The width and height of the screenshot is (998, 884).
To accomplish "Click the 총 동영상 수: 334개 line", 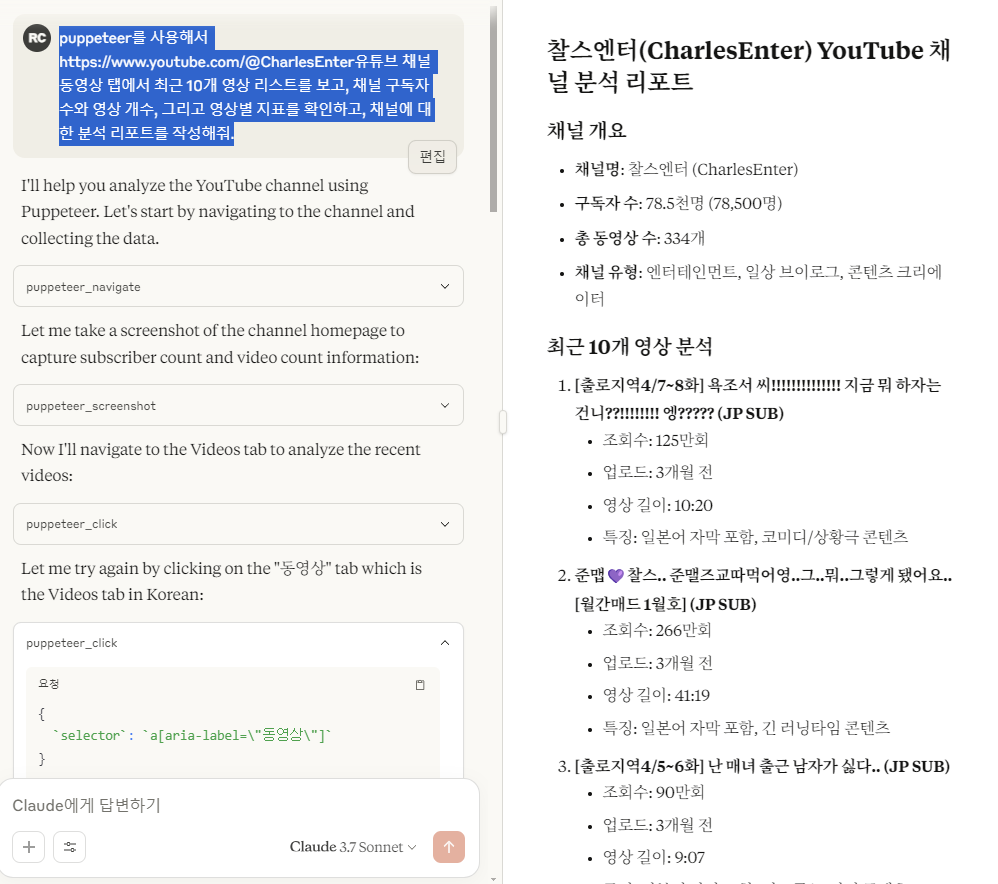I will [640, 238].
